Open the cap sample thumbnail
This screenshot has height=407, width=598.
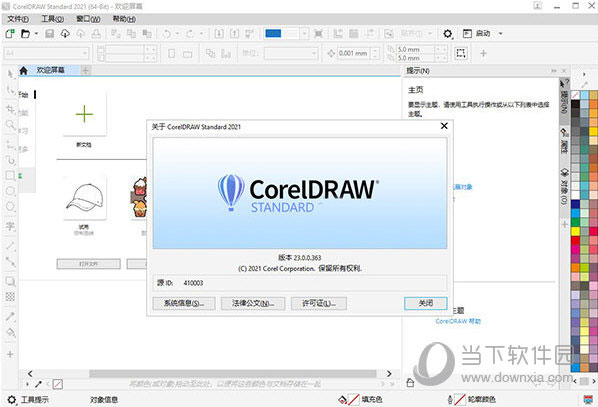click(x=84, y=198)
